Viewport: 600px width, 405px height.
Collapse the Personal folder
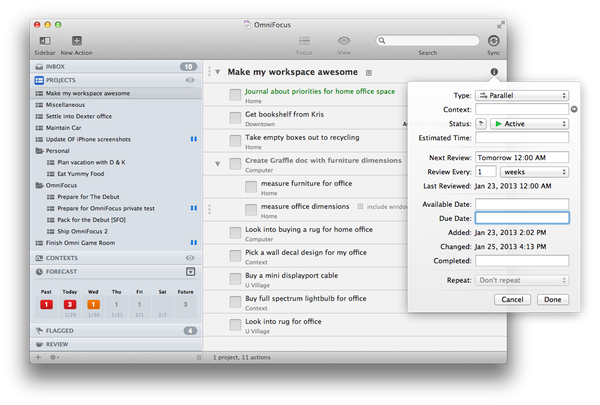point(39,151)
